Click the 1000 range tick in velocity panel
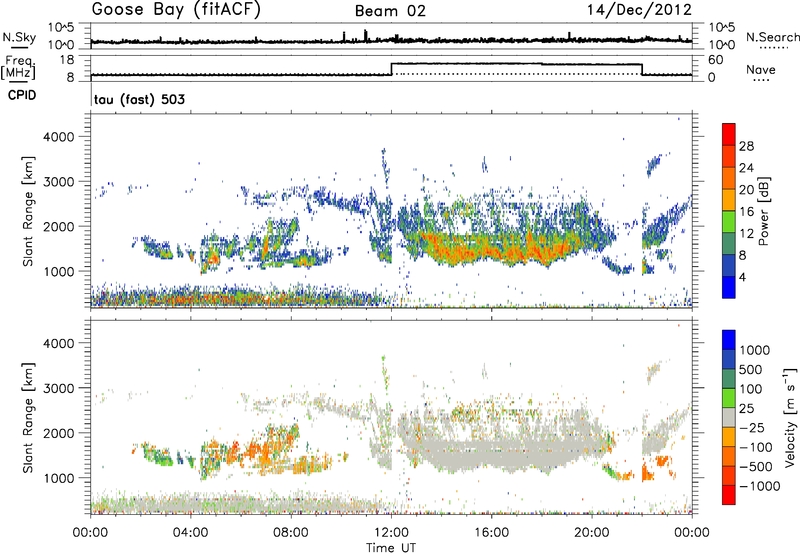800x554 pixels. (58, 478)
